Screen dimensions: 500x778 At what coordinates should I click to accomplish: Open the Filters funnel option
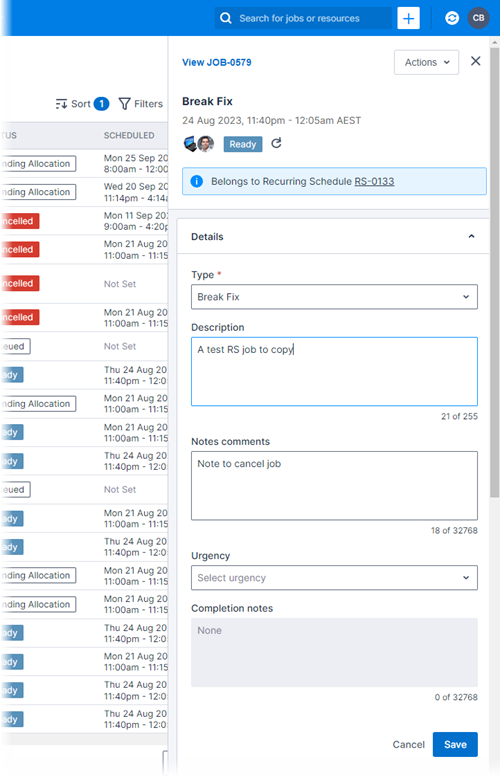click(x=141, y=104)
